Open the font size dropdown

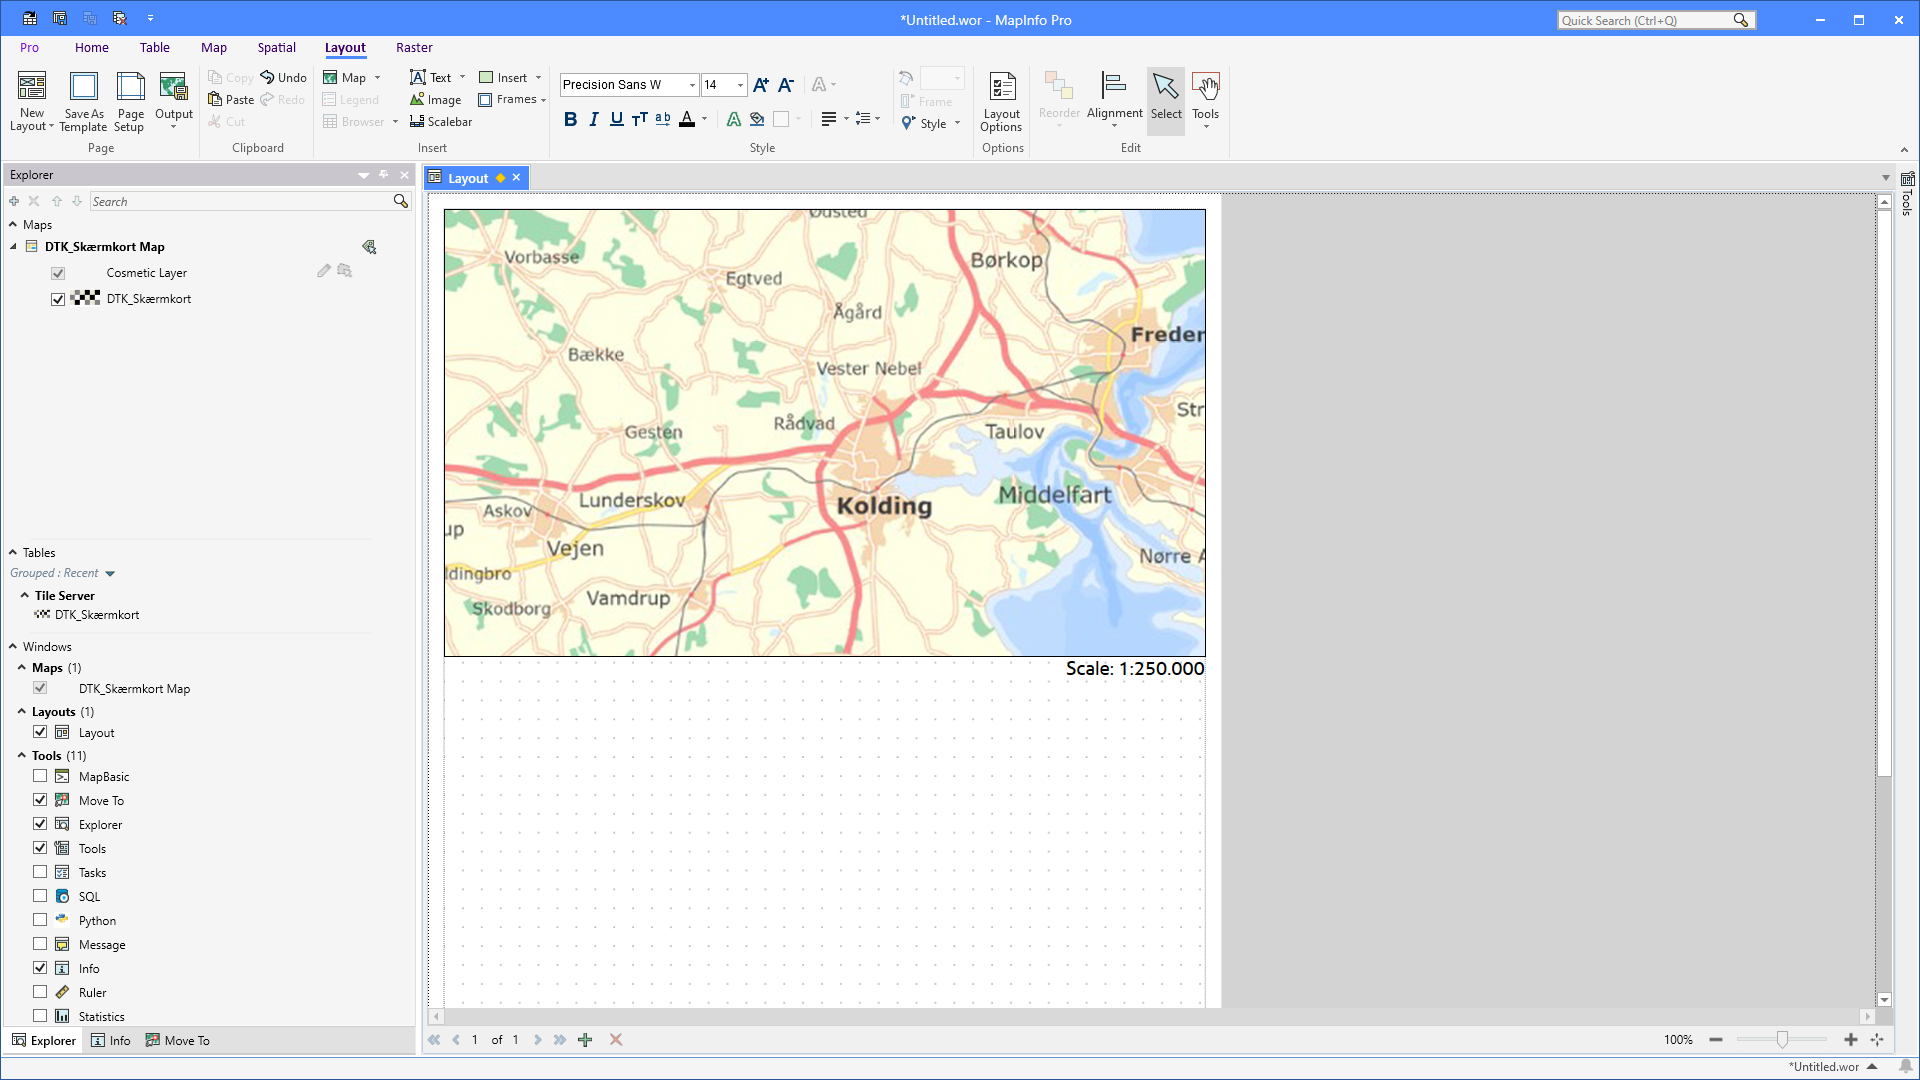[x=739, y=85]
